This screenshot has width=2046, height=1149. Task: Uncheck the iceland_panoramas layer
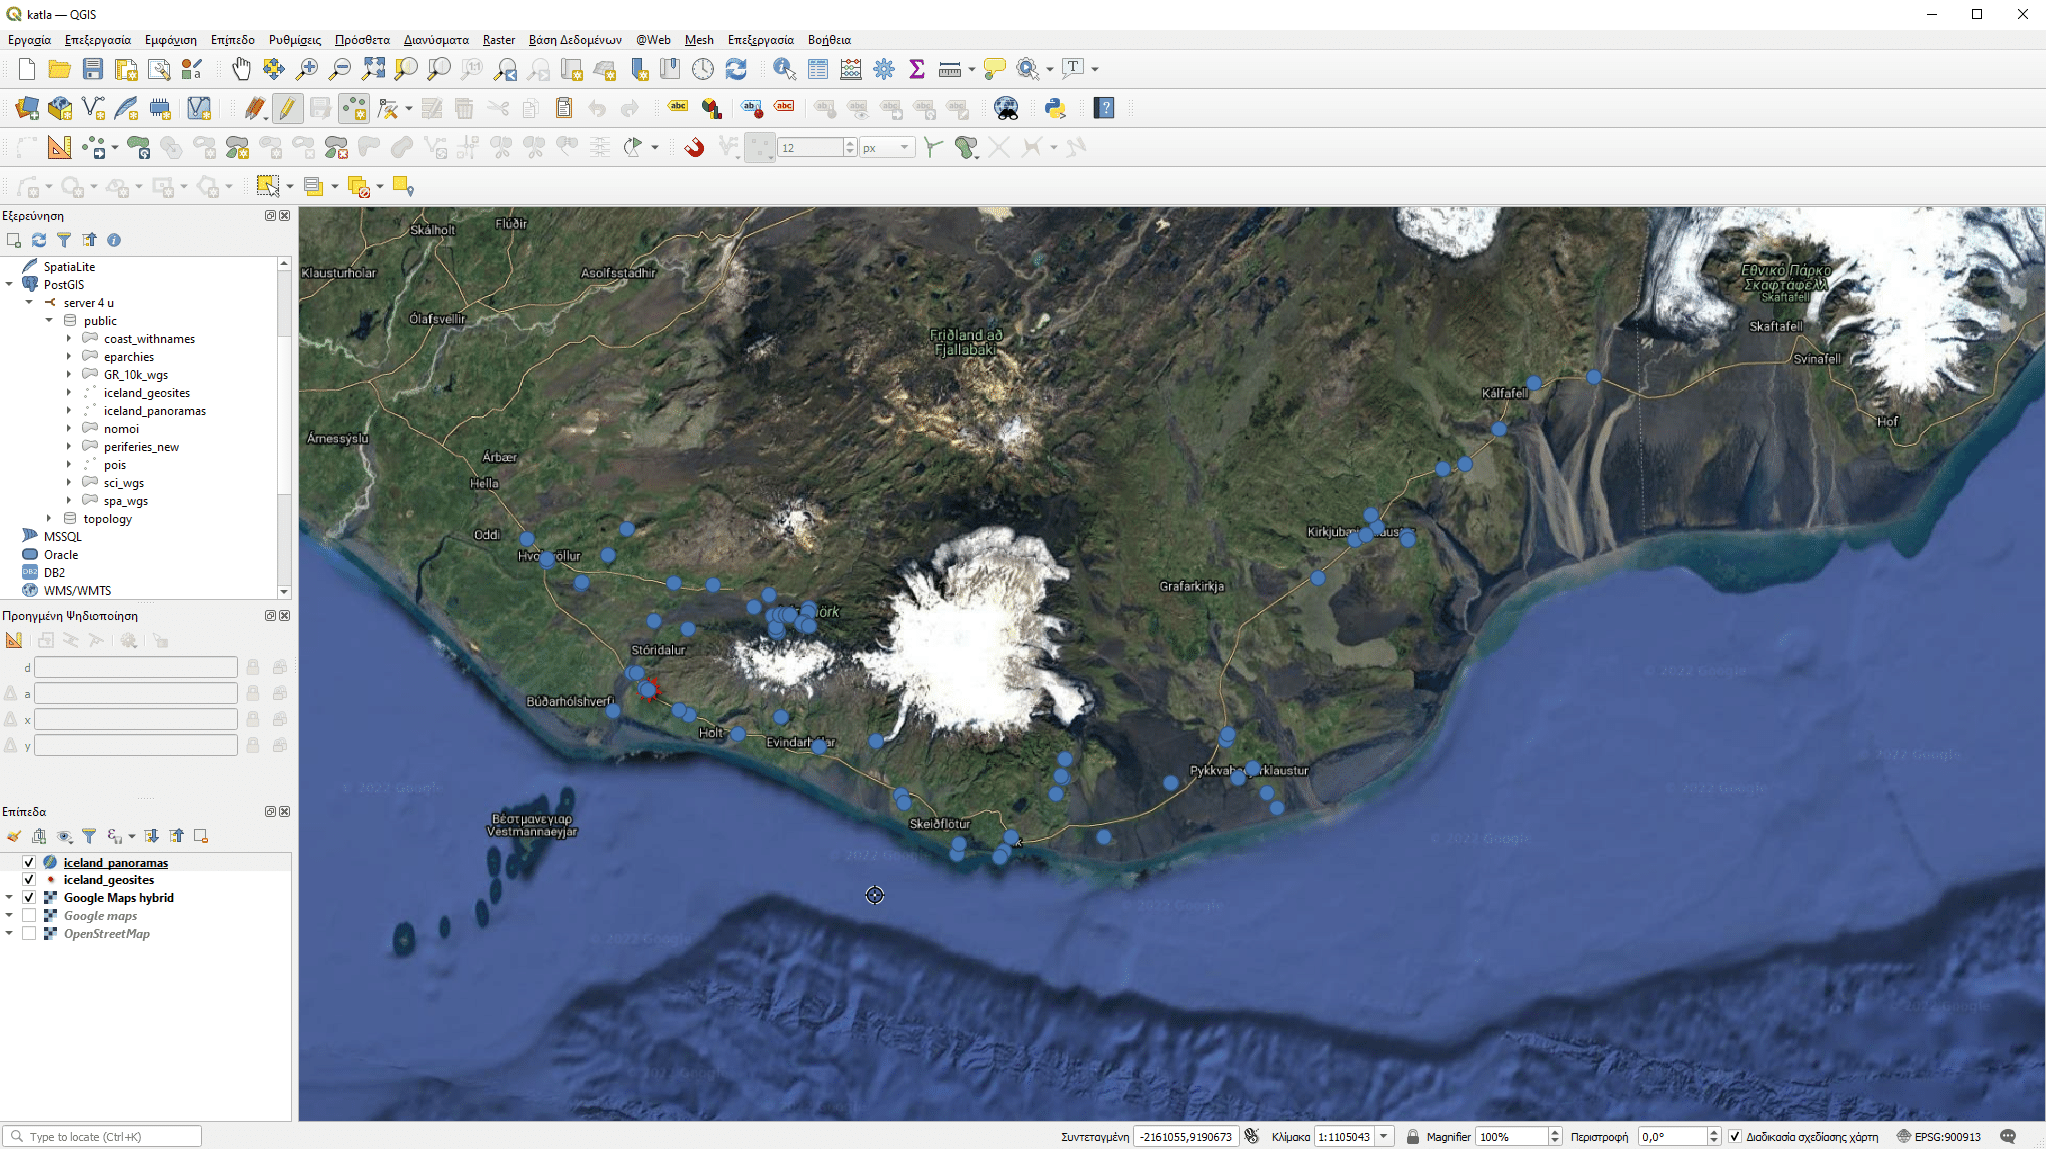coord(29,862)
